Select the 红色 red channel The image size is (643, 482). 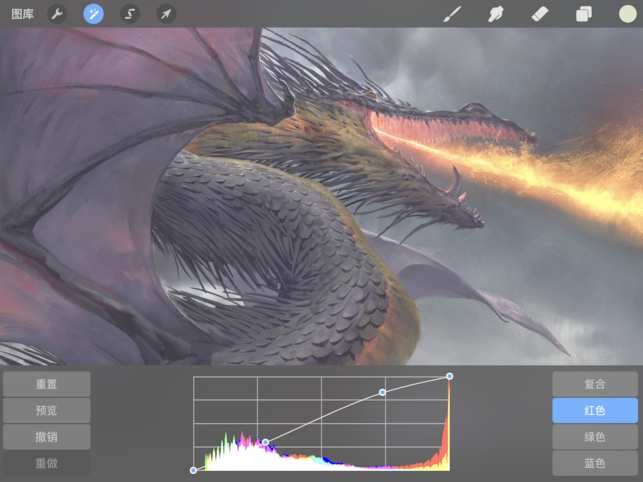[595, 410]
